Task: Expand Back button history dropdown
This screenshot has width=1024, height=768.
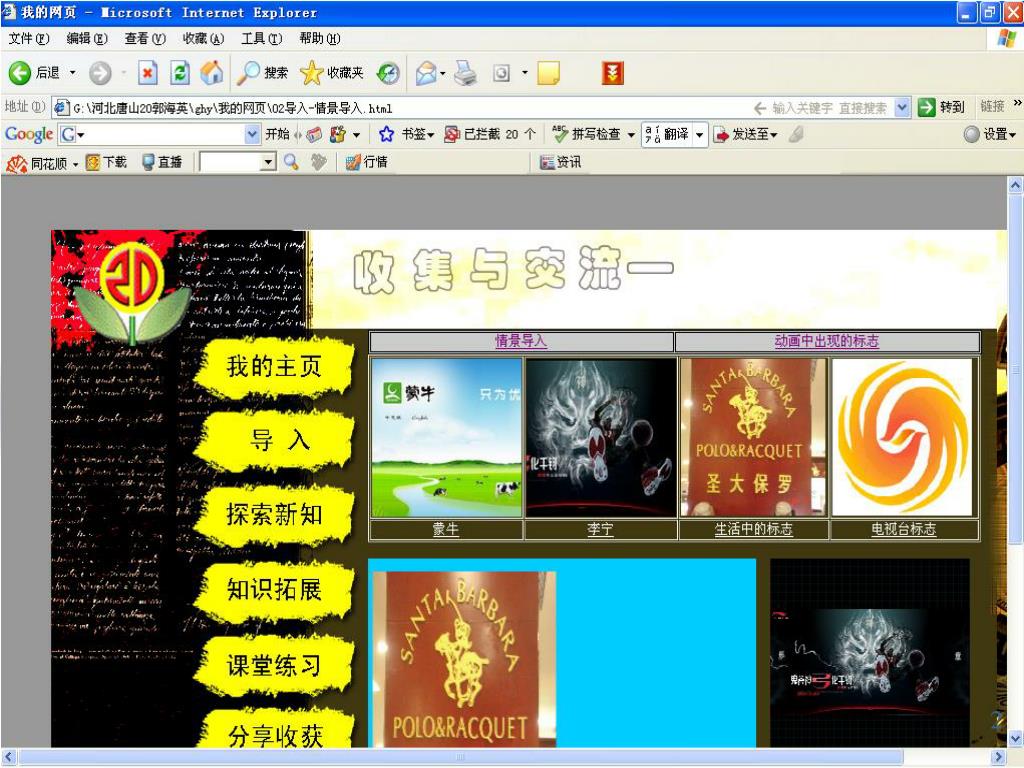Action: click(x=72, y=73)
